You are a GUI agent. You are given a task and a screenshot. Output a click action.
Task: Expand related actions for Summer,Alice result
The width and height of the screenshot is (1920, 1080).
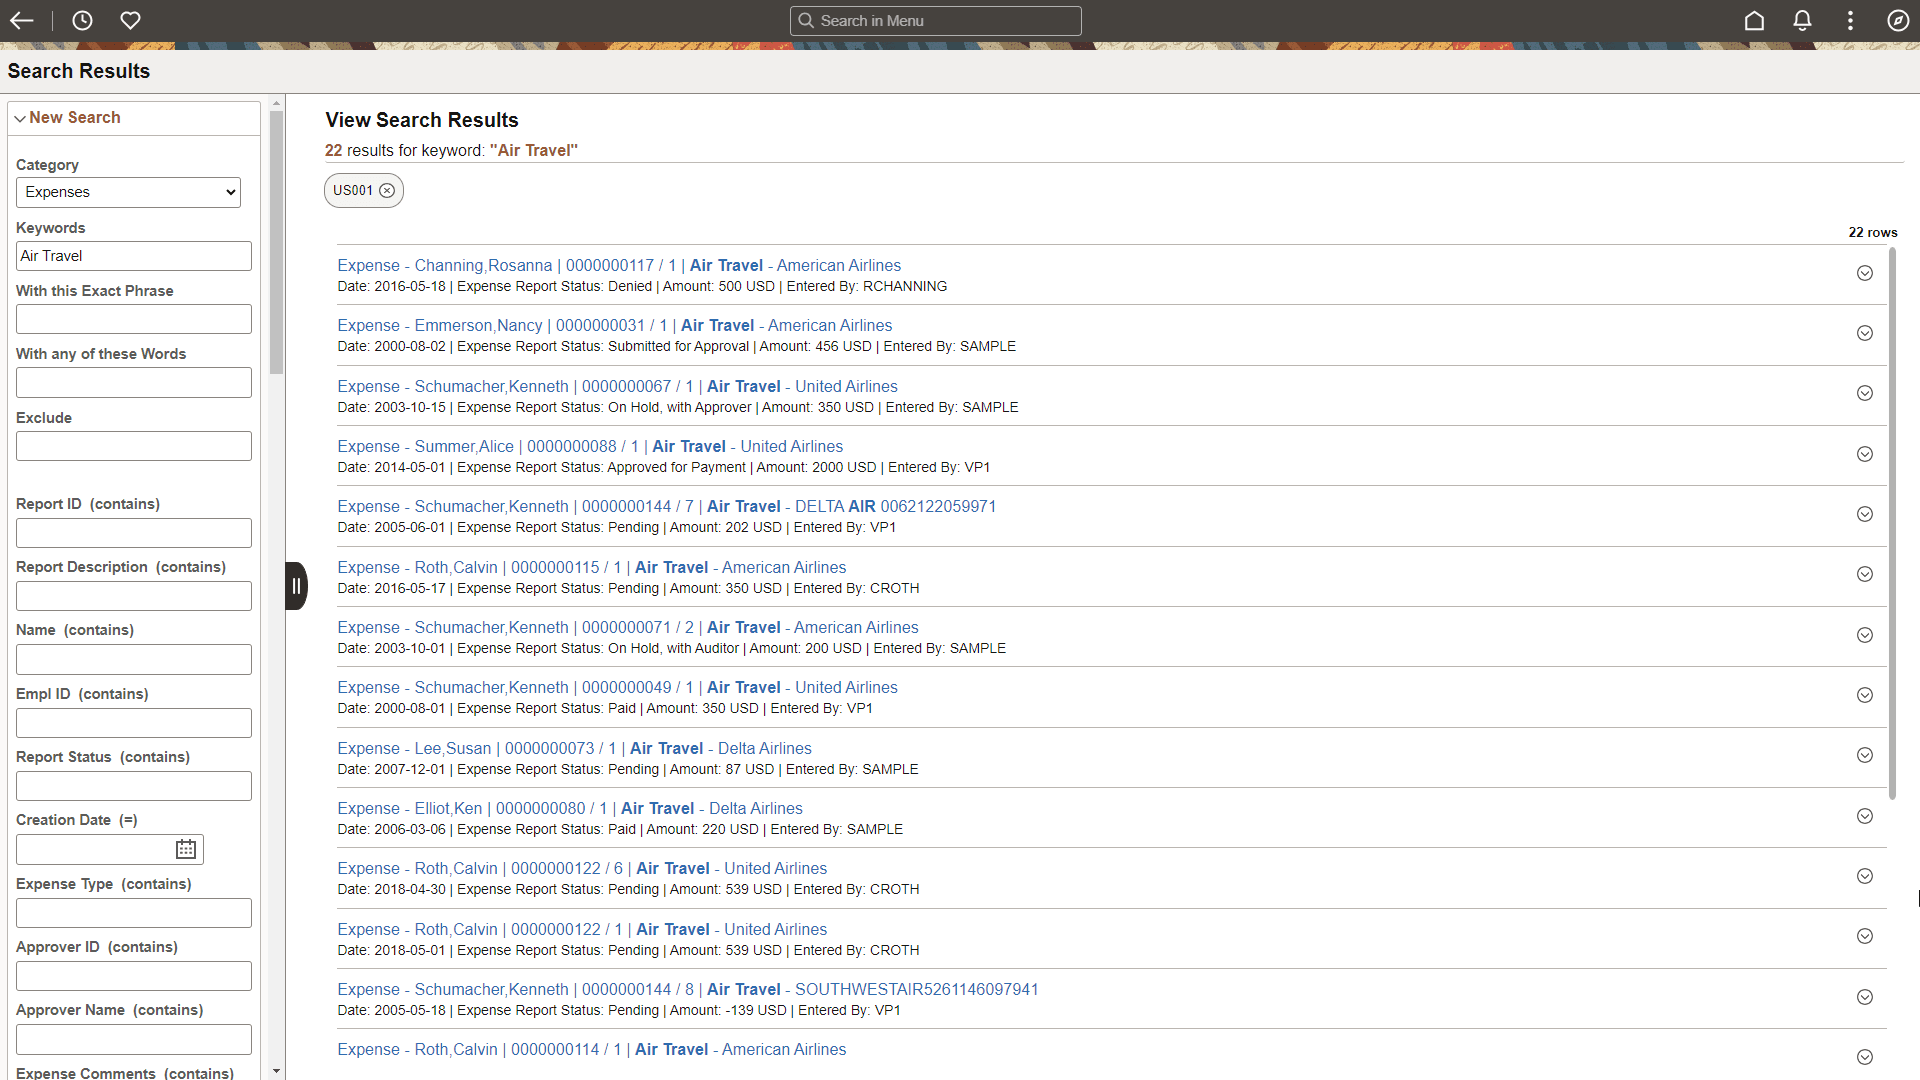click(1864, 454)
